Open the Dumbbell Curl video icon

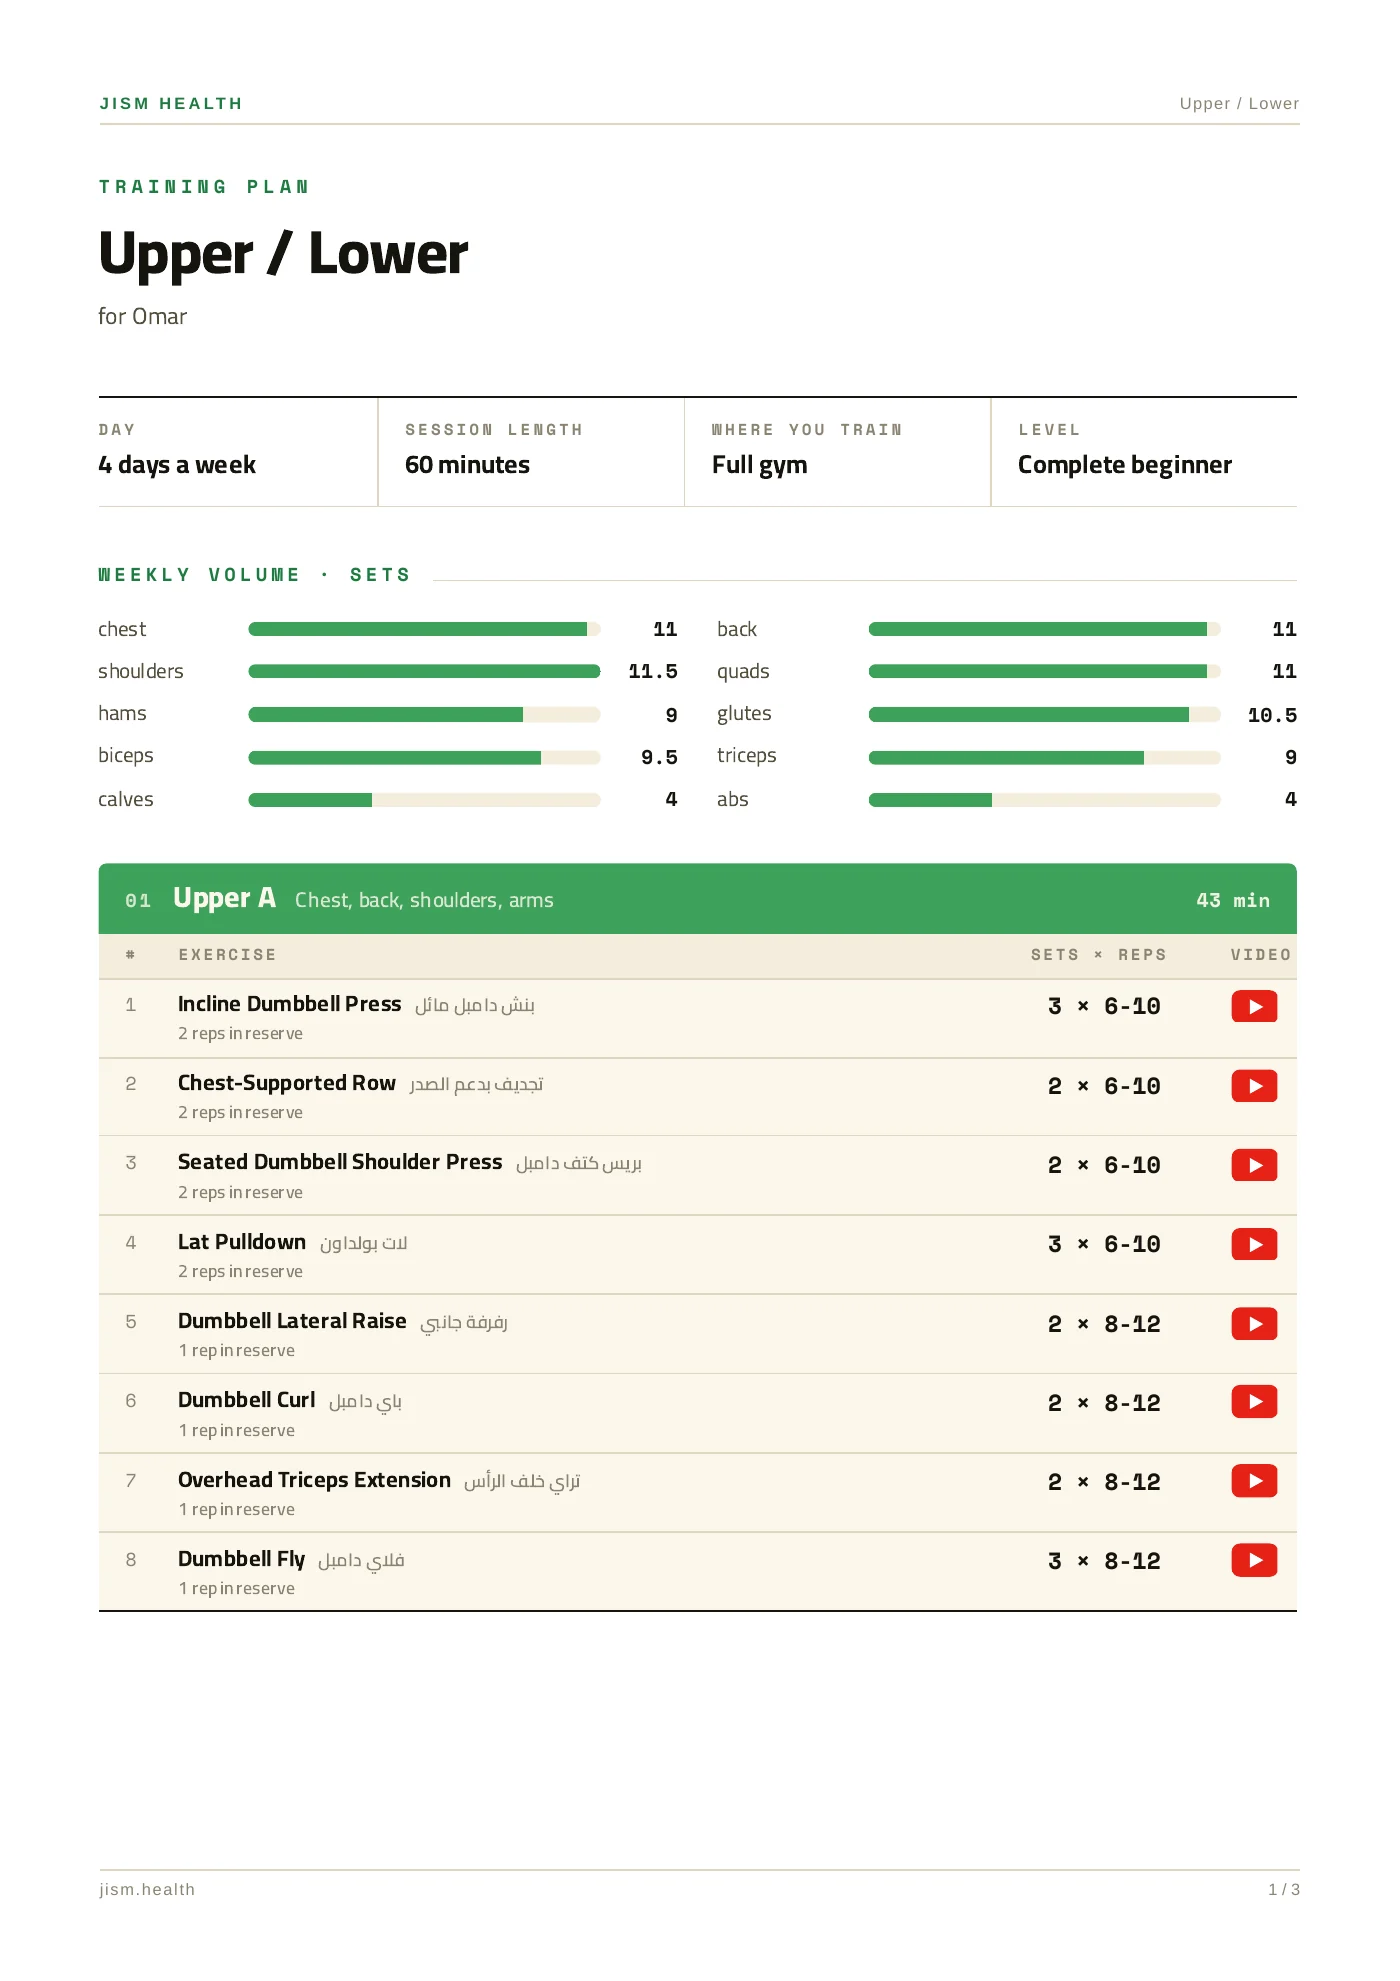coord(1254,1402)
